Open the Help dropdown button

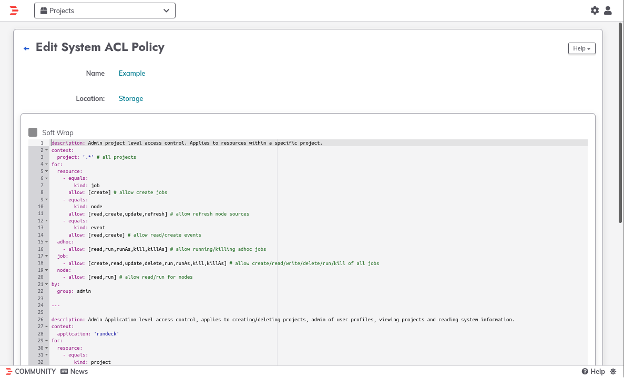(581, 49)
